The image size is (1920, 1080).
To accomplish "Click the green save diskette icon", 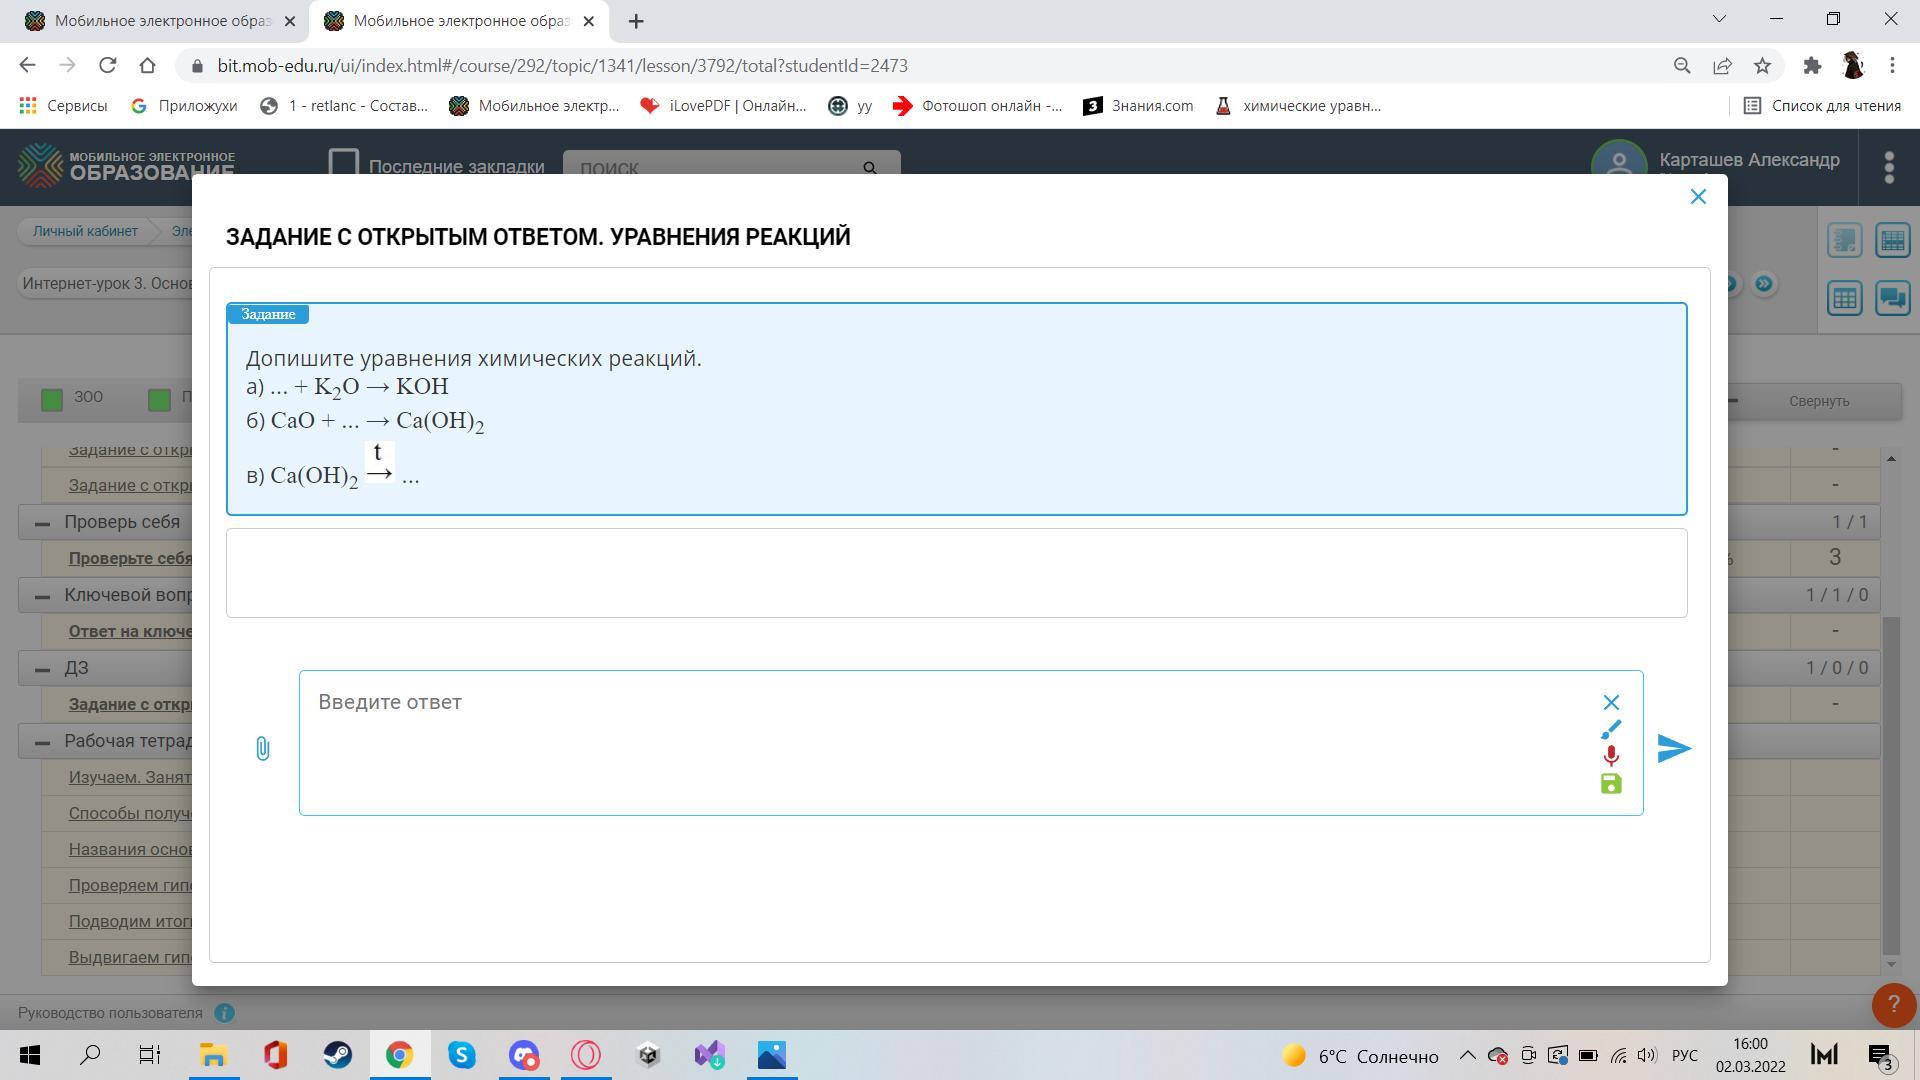I will click(x=1610, y=784).
